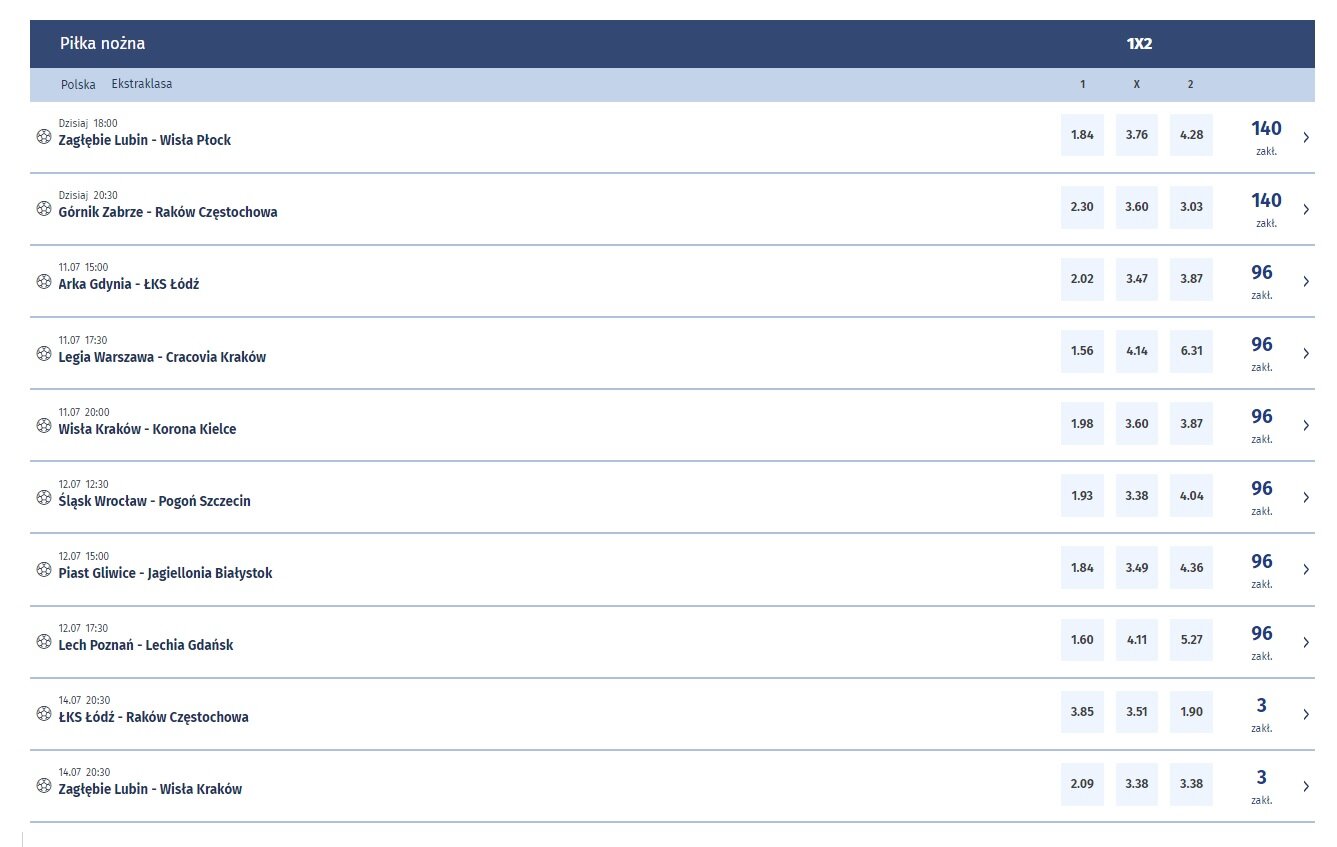This screenshot has height=847, width=1337.
Task: Click ball icon next to Wisła Kraków - Korona Kielce
Action: (x=44, y=425)
